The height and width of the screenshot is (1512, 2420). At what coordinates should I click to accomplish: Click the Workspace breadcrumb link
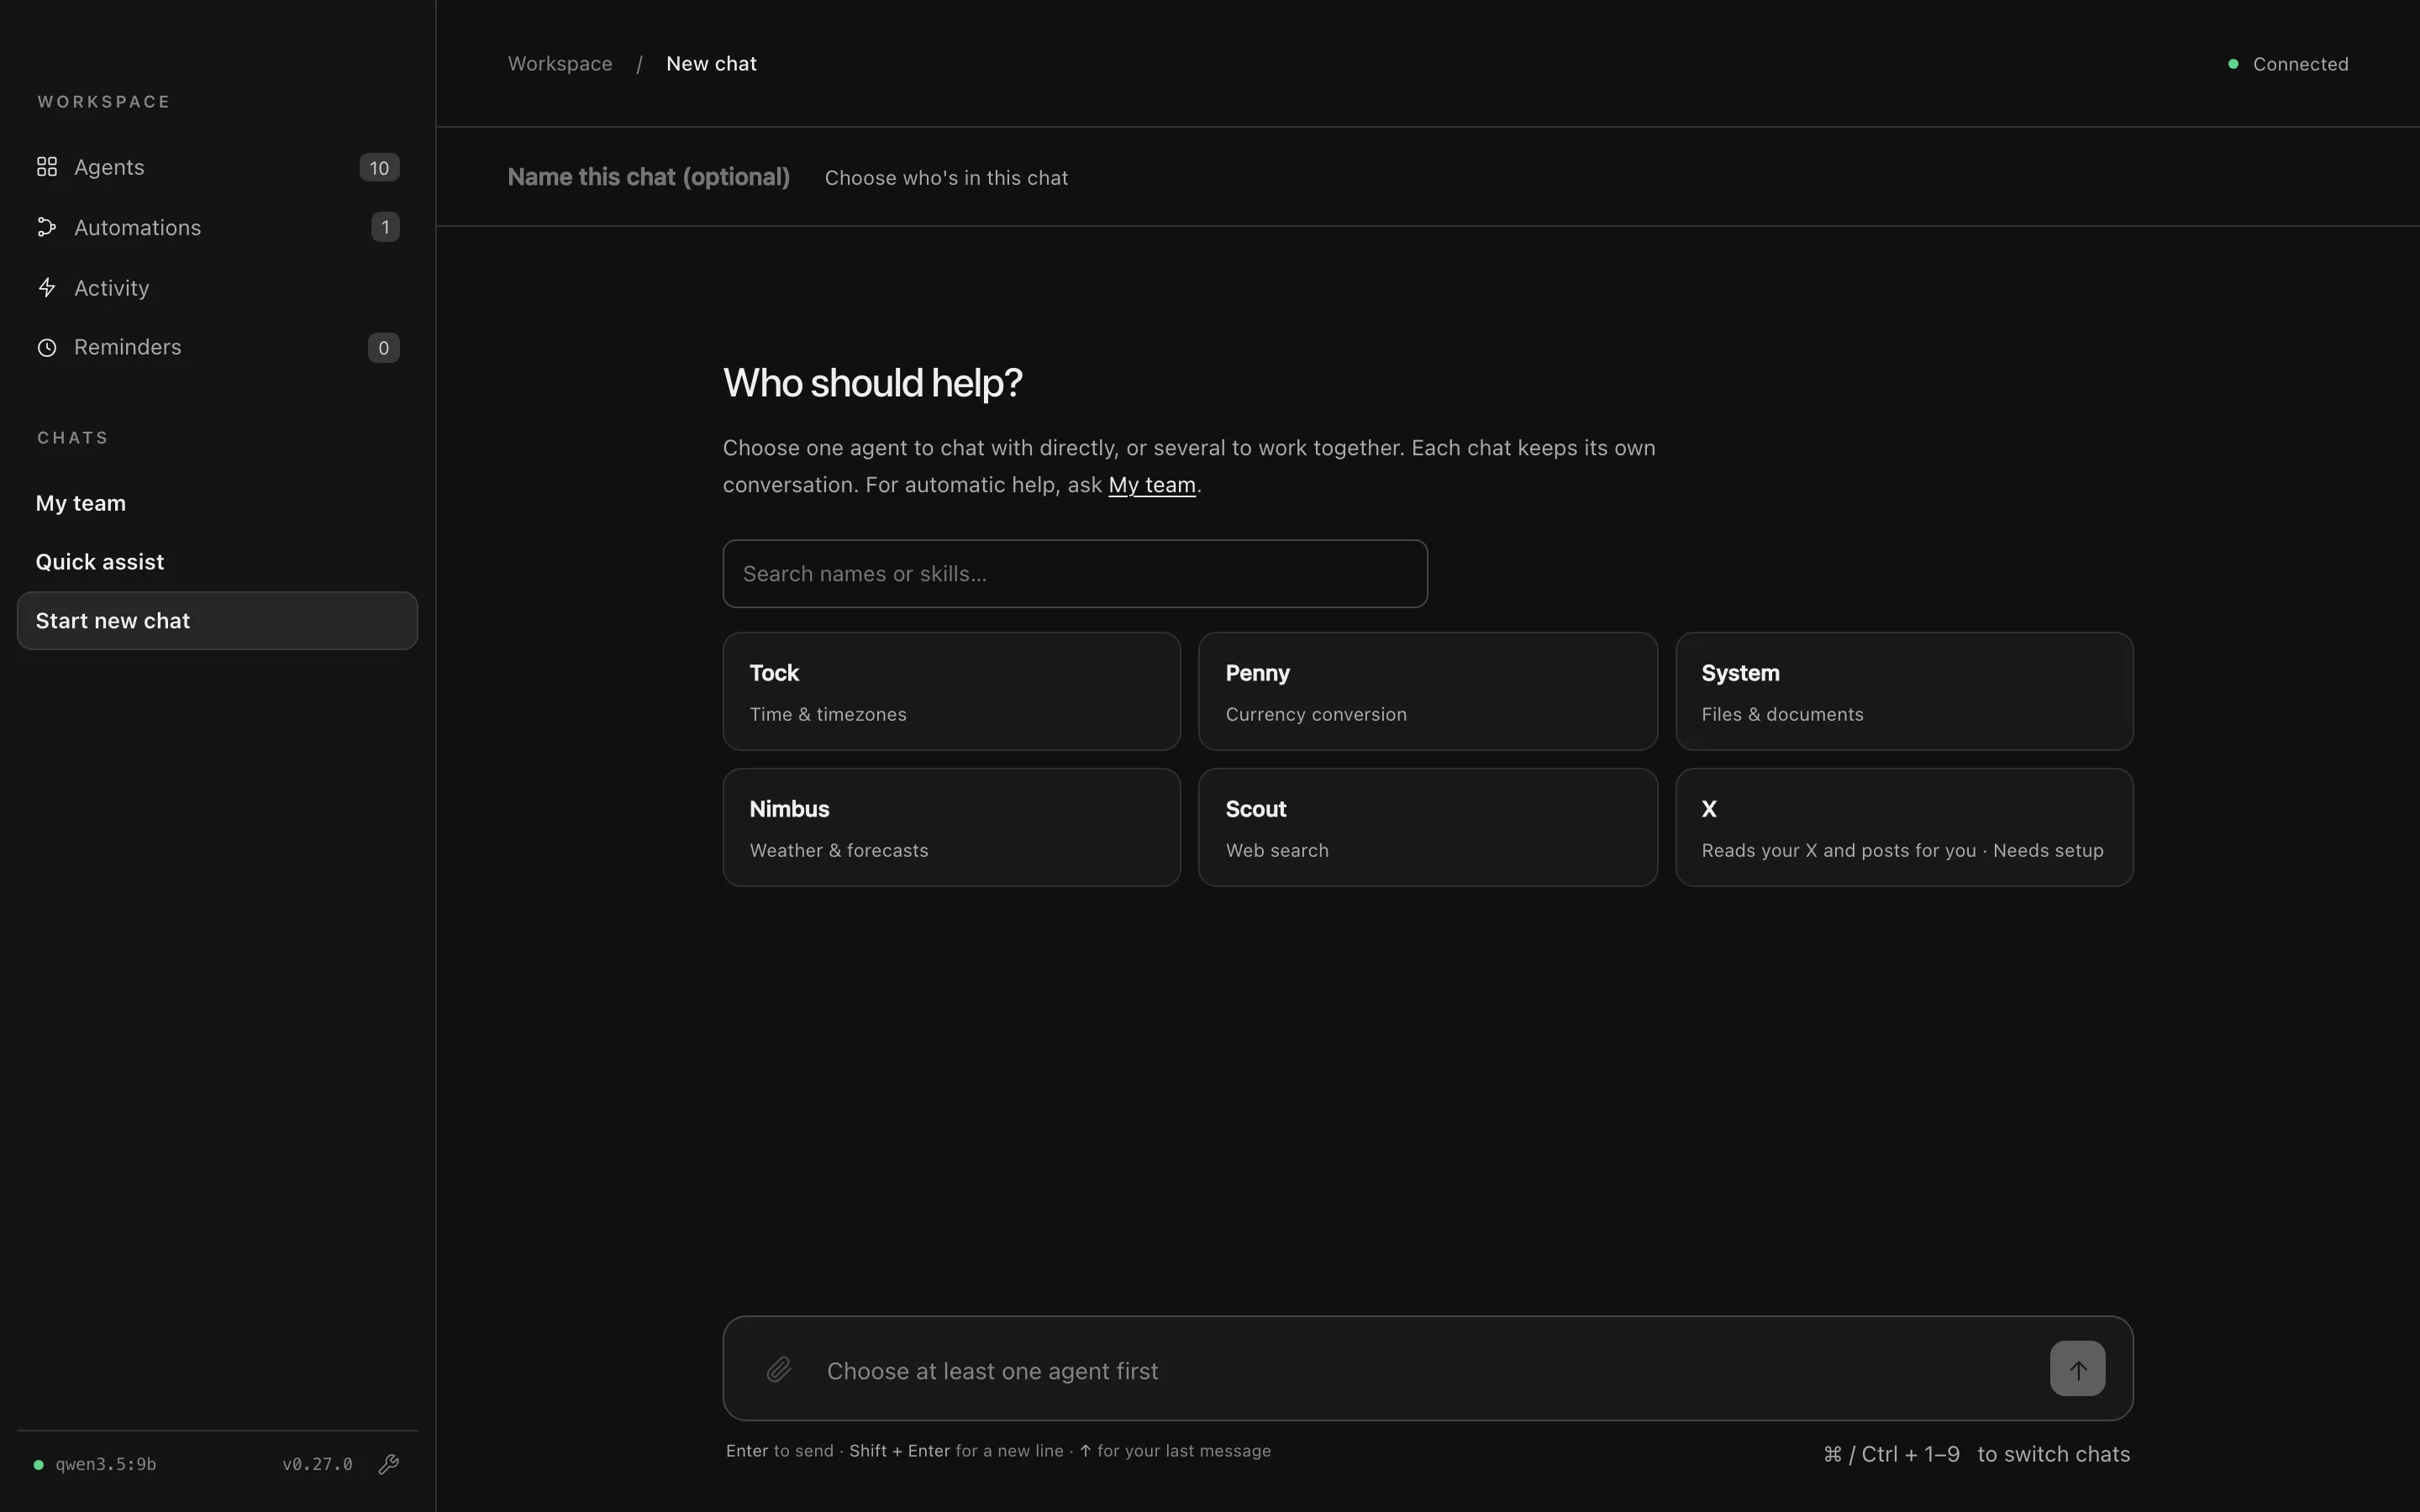[560, 64]
